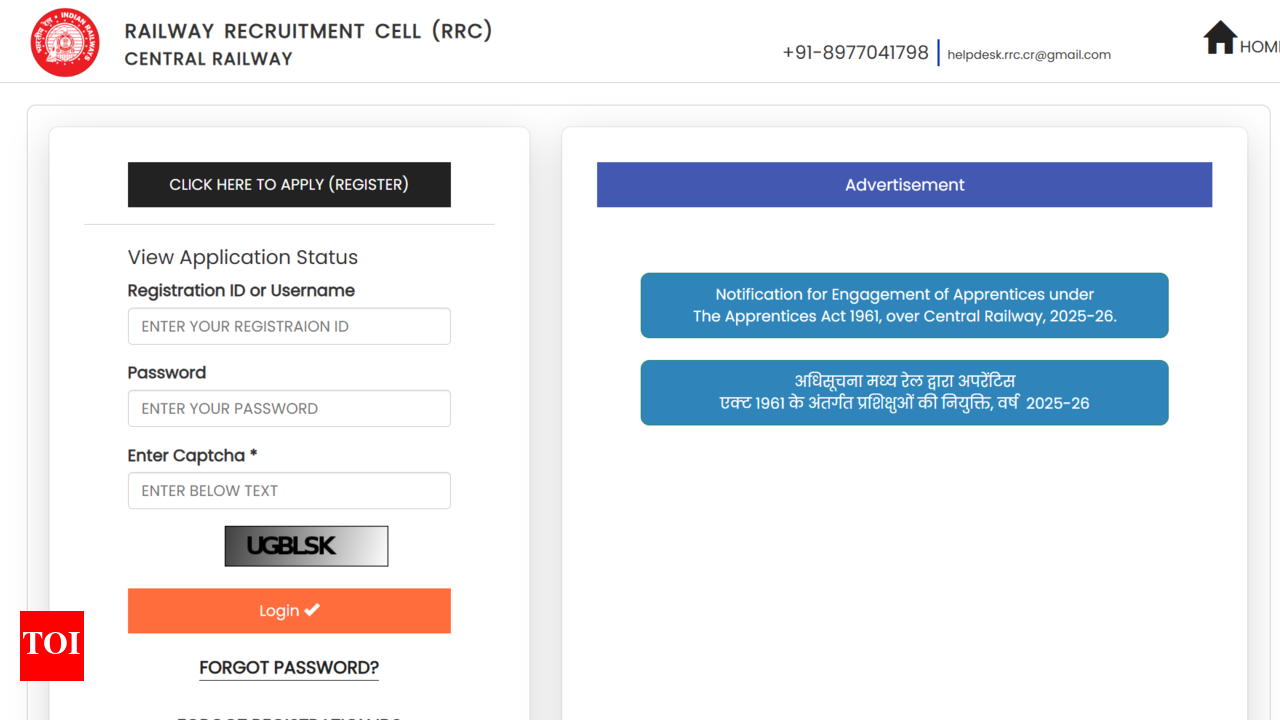Click the Indian Railways round logo
The height and width of the screenshot is (720, 1280).
point(65,42)
